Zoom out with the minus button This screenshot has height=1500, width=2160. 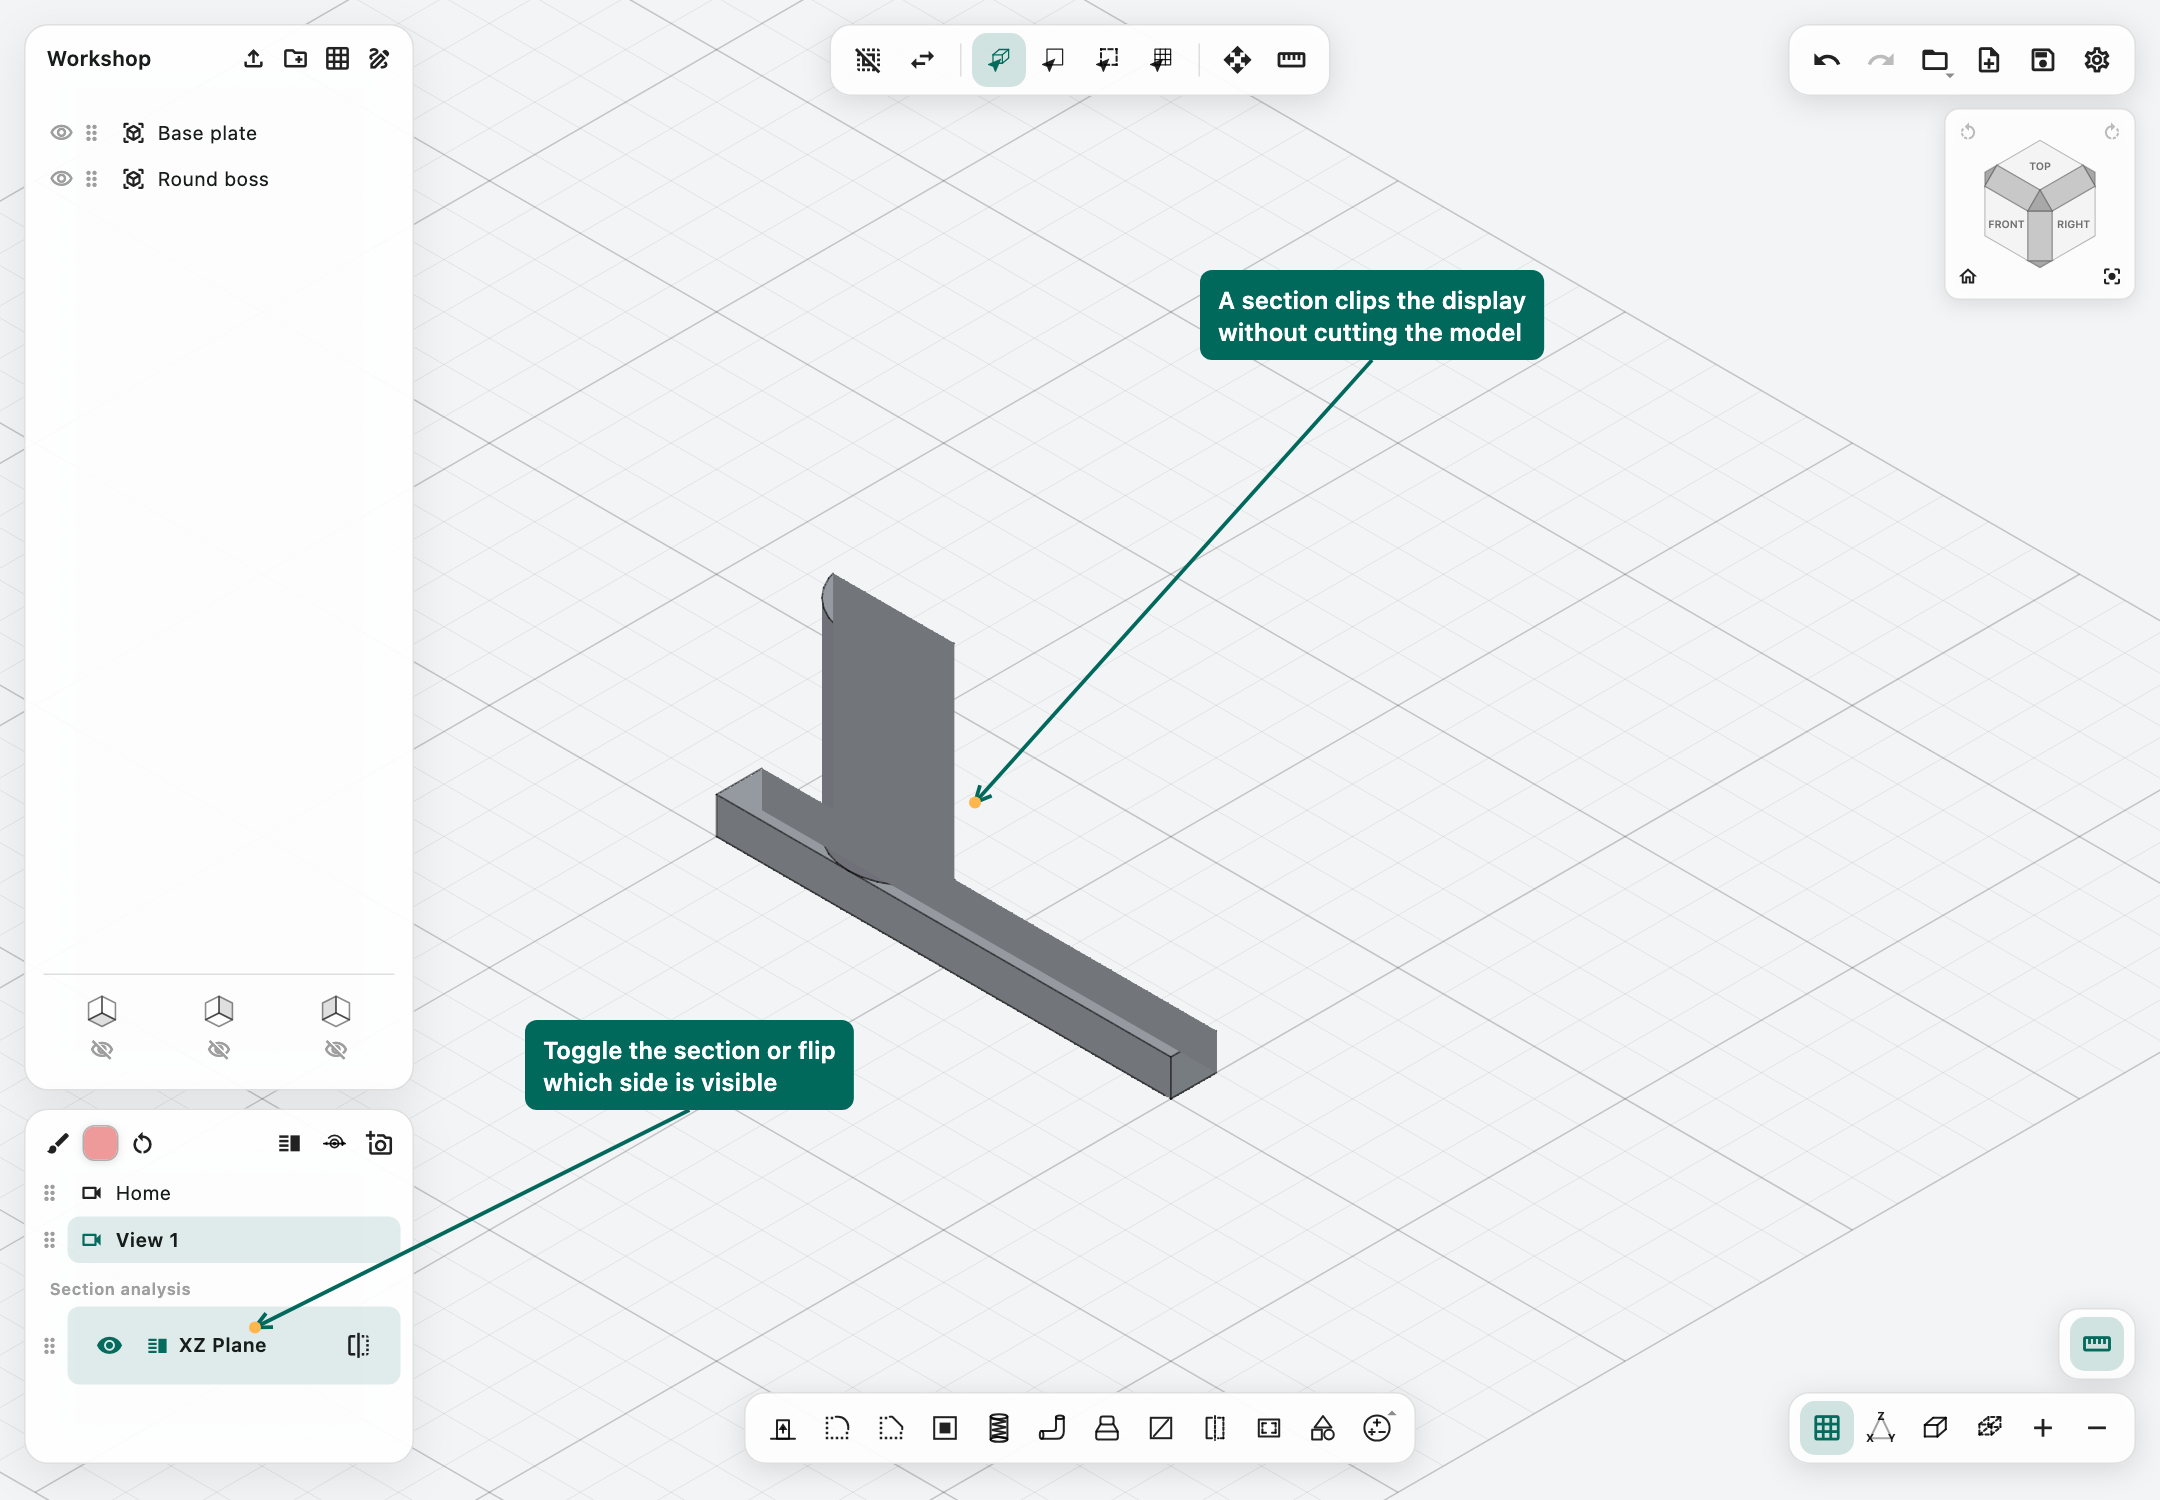tap(2097, 1428)
